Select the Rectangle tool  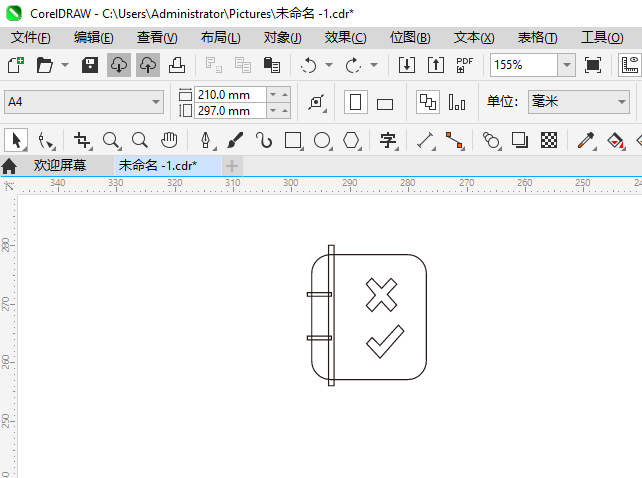pos(294,140)
